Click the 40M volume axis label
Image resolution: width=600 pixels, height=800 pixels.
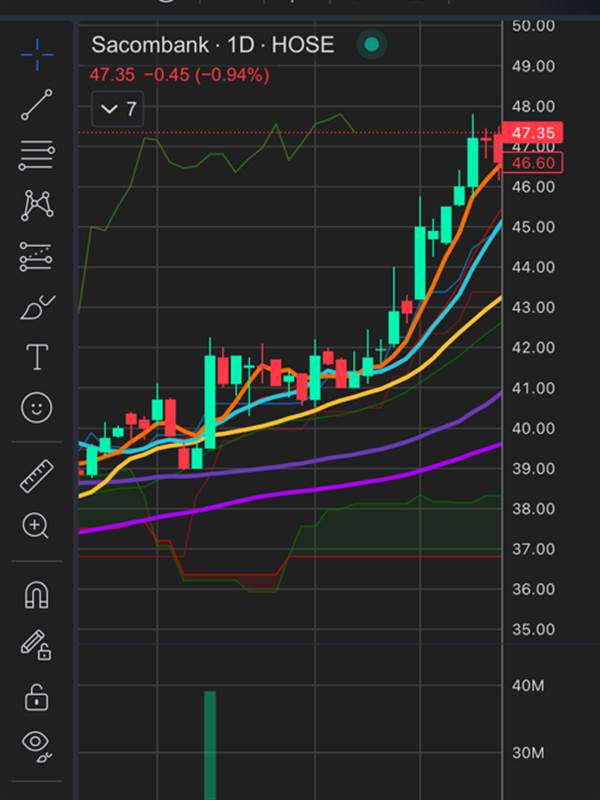[x=528, y=685]
